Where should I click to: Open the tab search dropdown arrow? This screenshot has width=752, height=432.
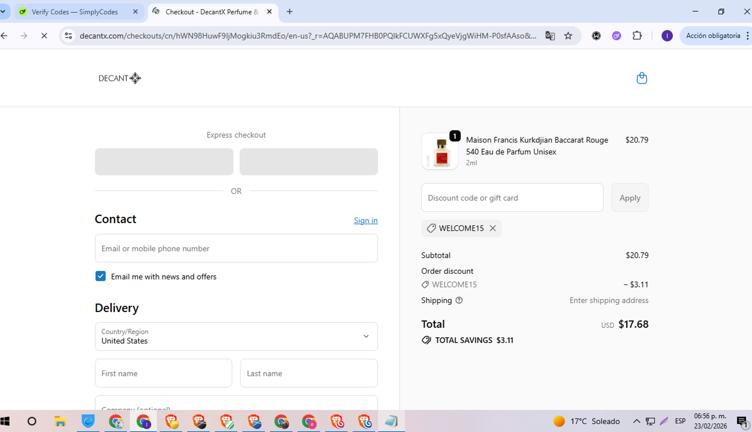pos(3,12)
